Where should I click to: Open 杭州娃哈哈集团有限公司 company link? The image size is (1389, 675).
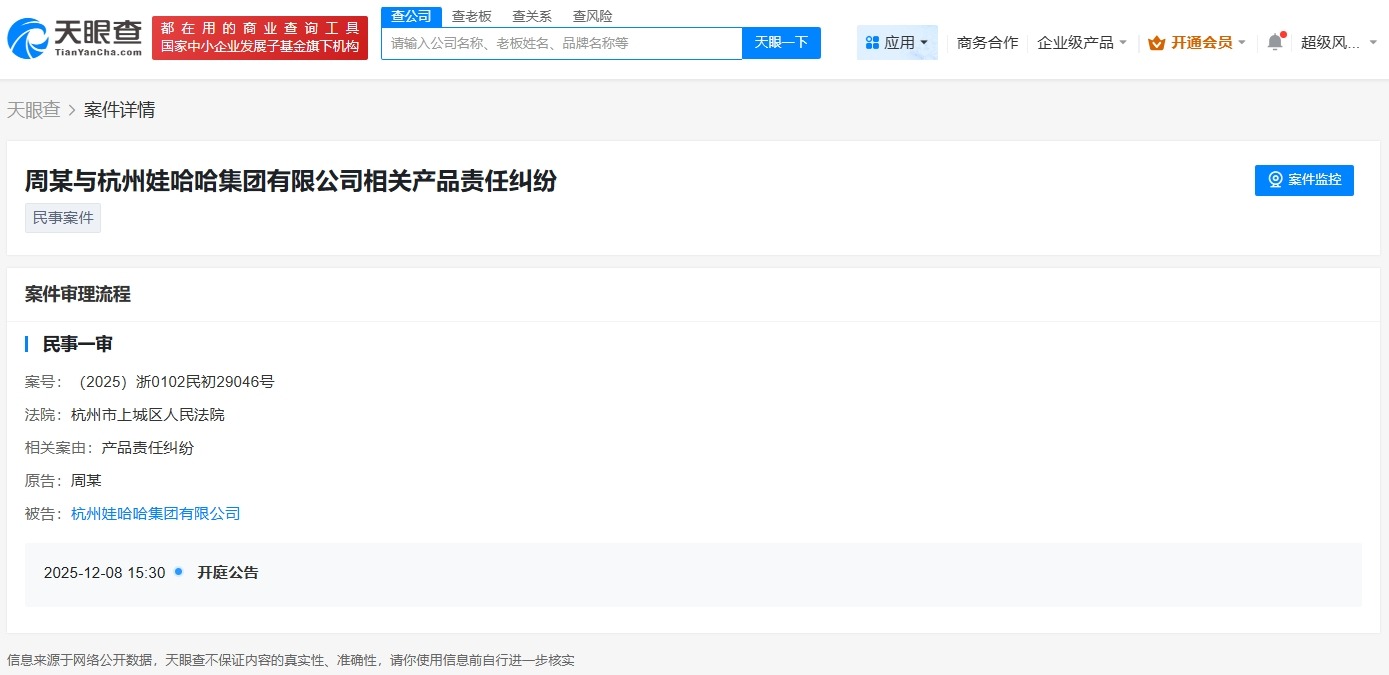[155, 513]
